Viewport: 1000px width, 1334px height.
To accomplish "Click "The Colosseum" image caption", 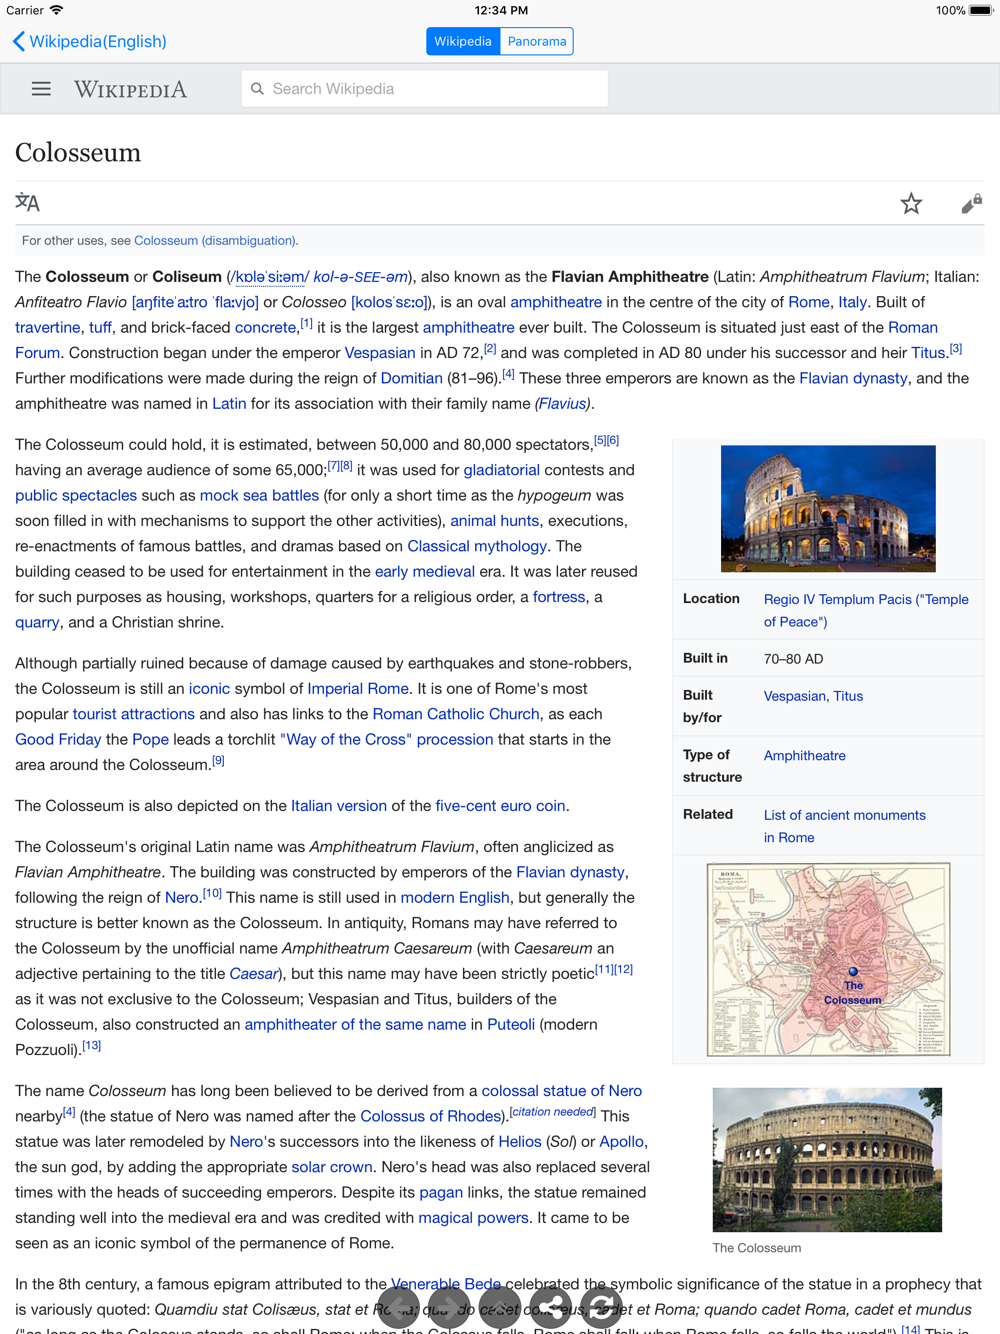I will [757, 1248].
